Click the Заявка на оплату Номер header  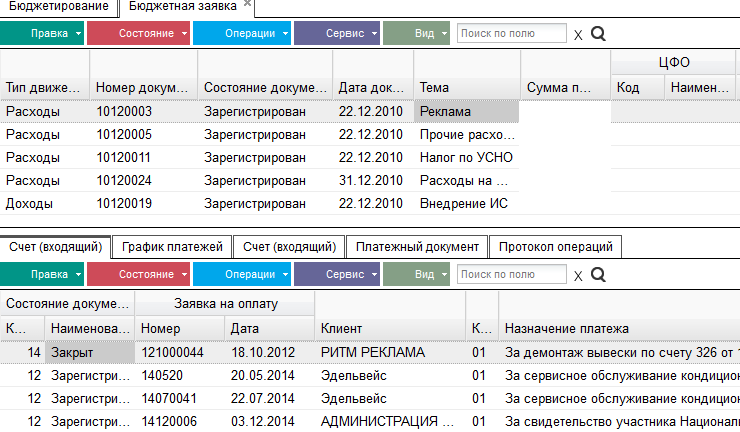[180, 329]
